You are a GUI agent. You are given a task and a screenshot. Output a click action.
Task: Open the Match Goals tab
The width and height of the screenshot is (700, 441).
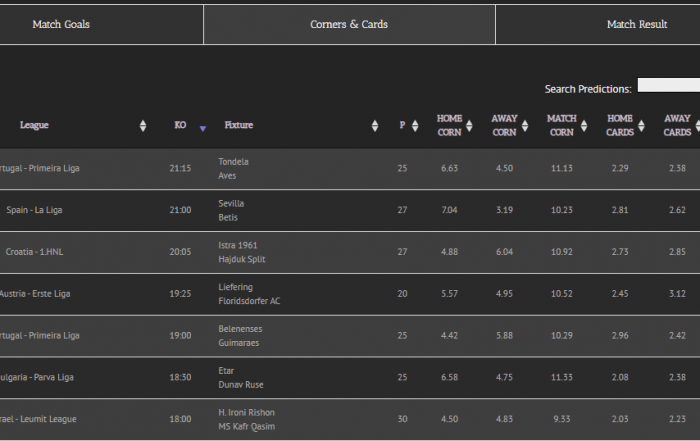pyautogui.click(x=61, y=25)
